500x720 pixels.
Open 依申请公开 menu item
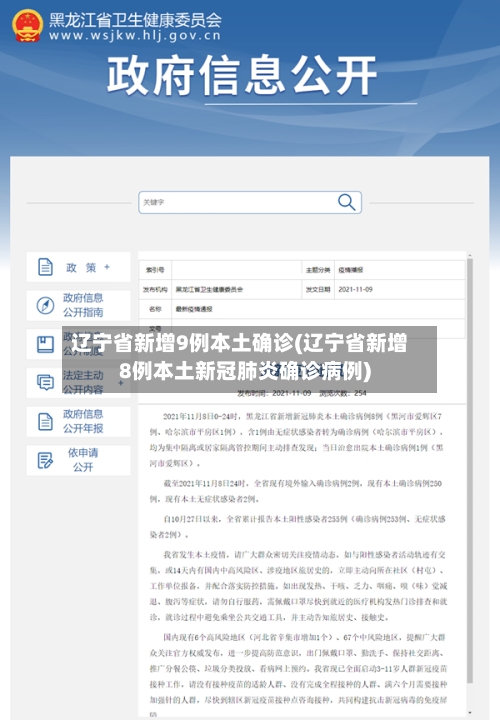coord(79,460)
